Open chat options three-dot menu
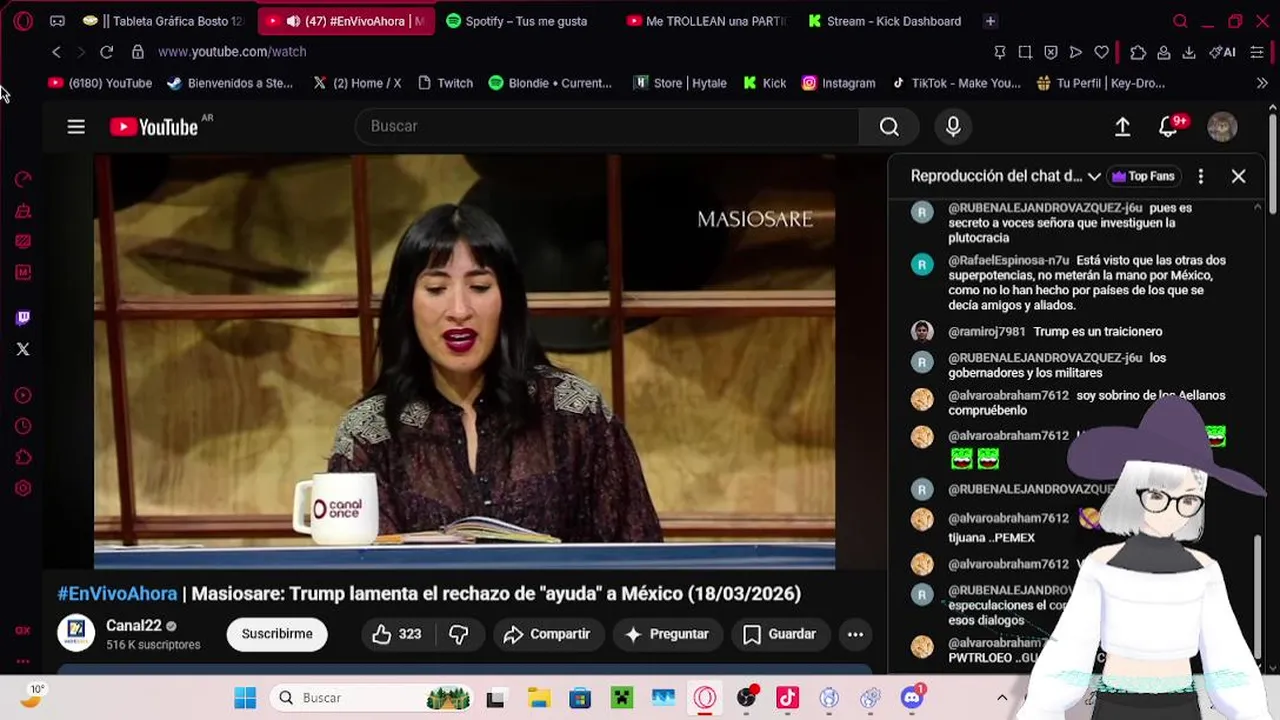Screen dimensions: 1280x720 tap(1201, 176)
